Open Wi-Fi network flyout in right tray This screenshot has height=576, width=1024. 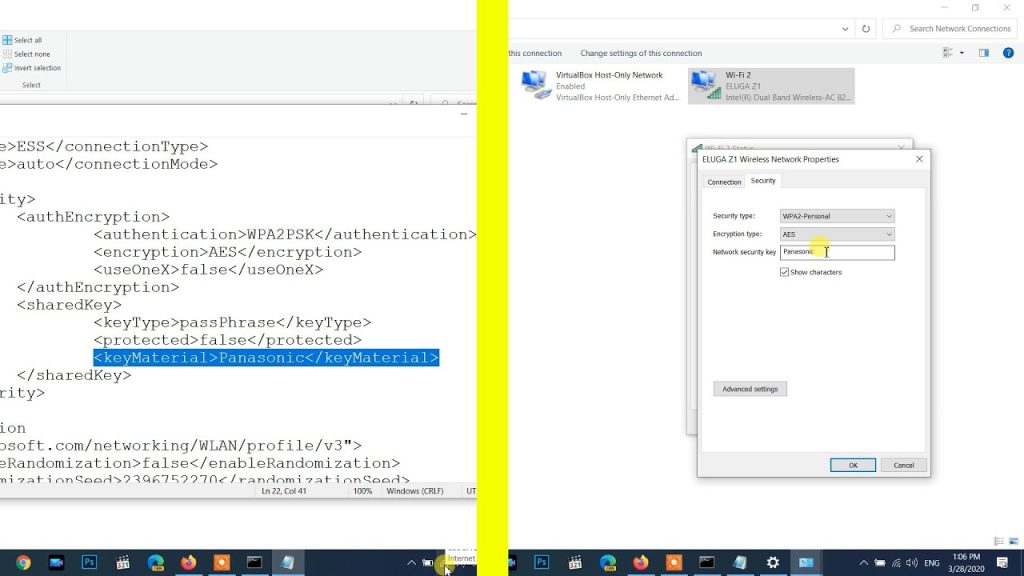coord(896,563)
